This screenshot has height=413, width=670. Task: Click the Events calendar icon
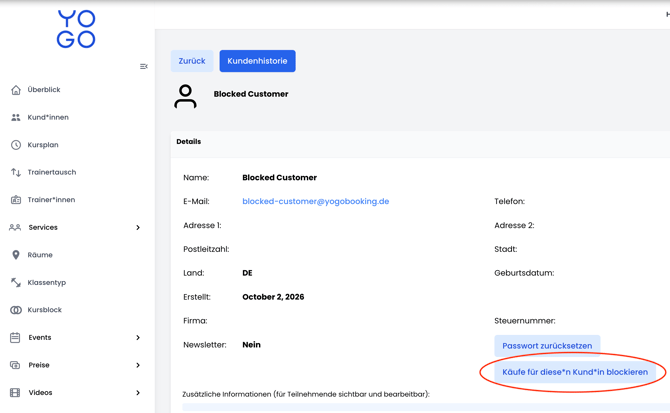(x=15, y=337)
